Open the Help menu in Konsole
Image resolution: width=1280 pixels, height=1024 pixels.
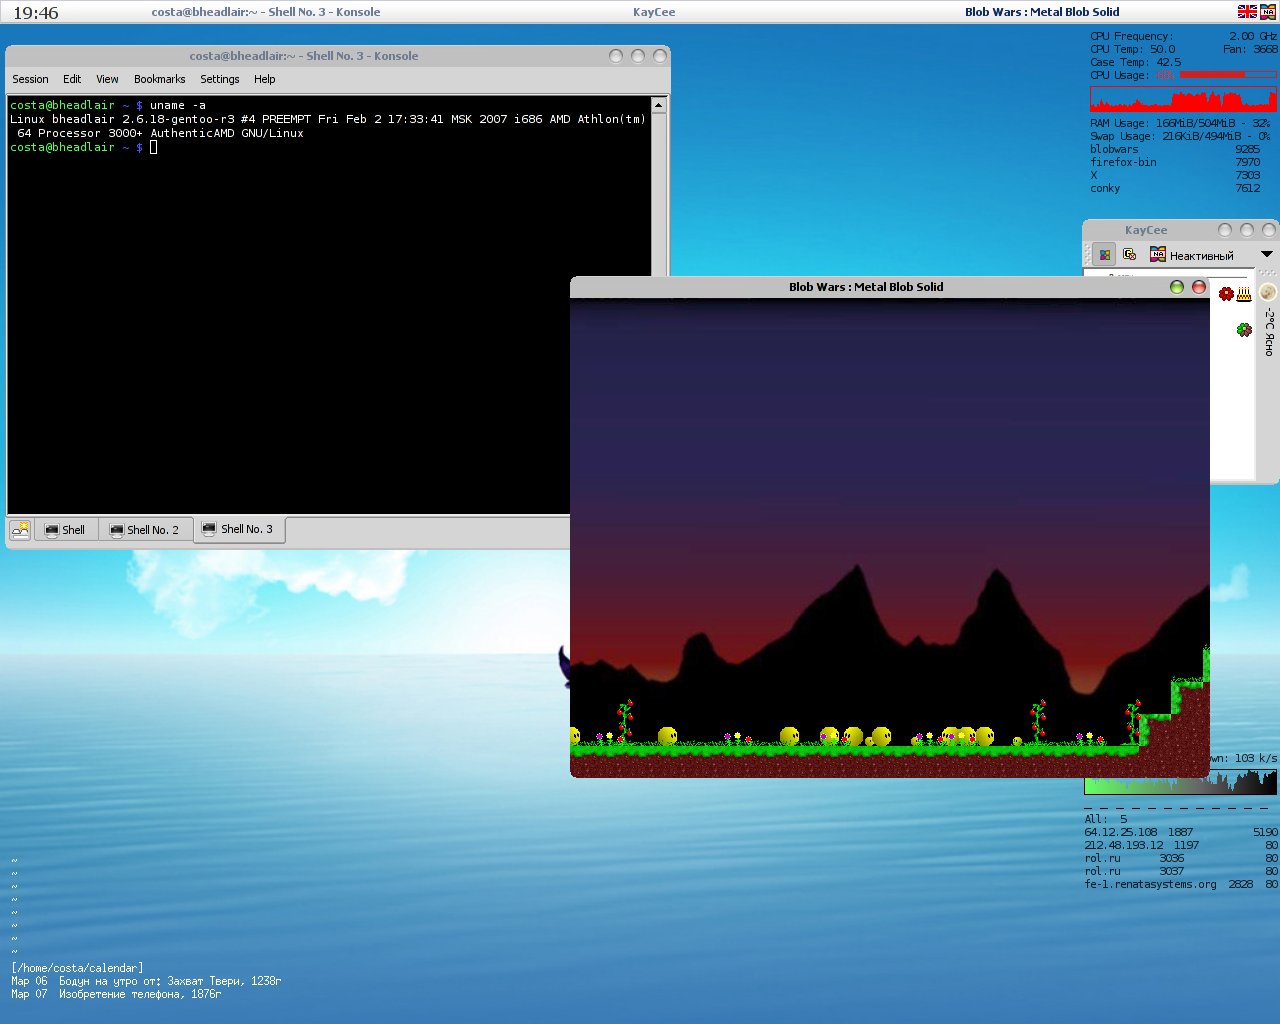[265, 79]
